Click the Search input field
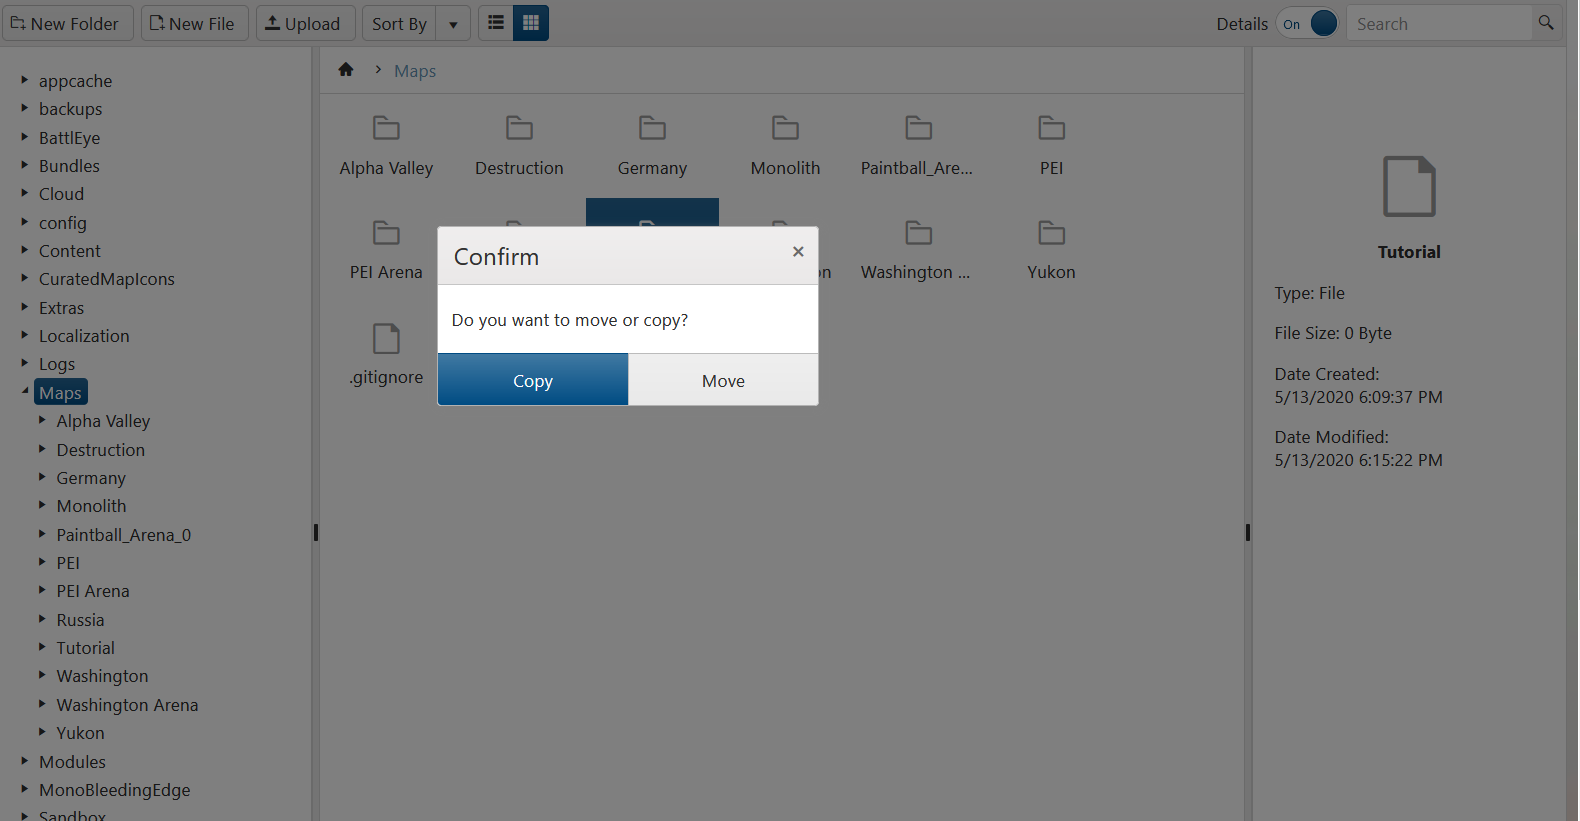The height and width of the screenshot is (821, 1580). (x=1439, y=23)
